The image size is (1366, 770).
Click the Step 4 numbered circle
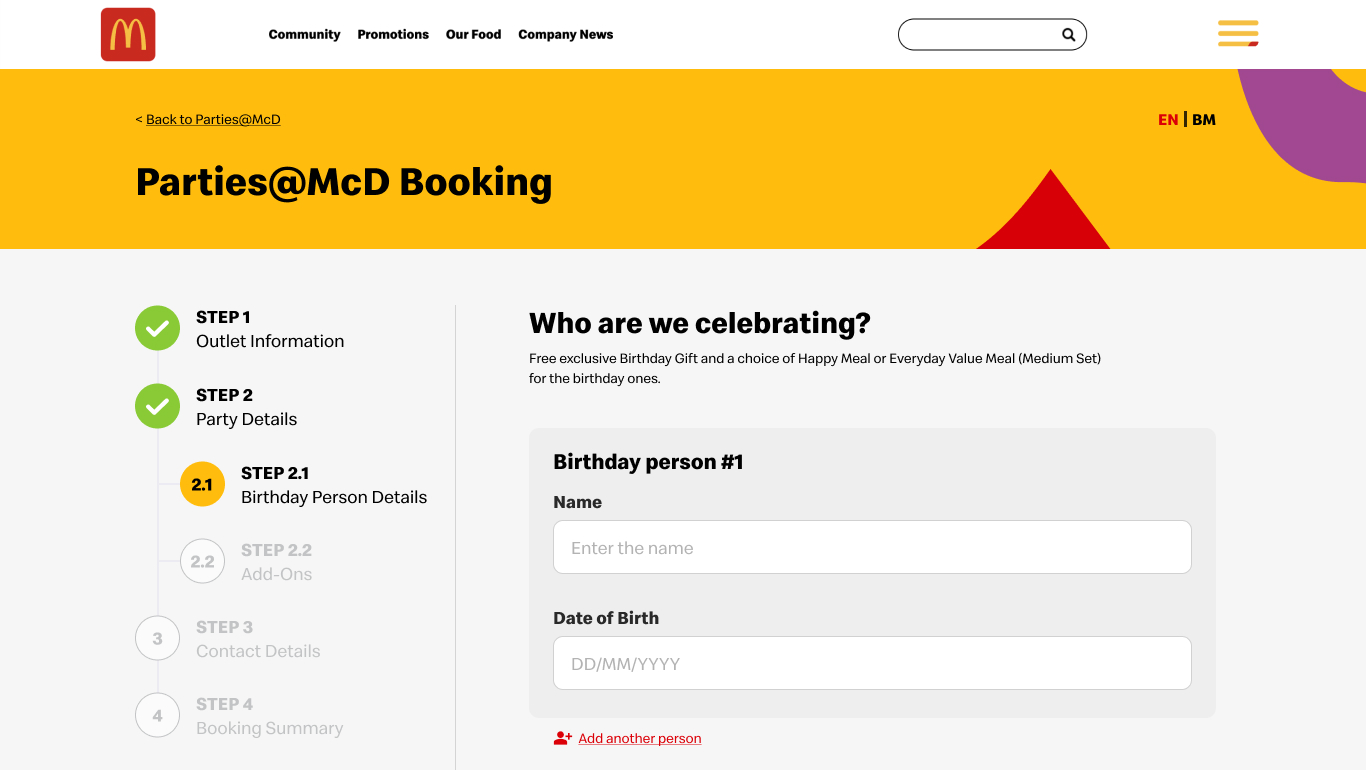click(157, 715)
